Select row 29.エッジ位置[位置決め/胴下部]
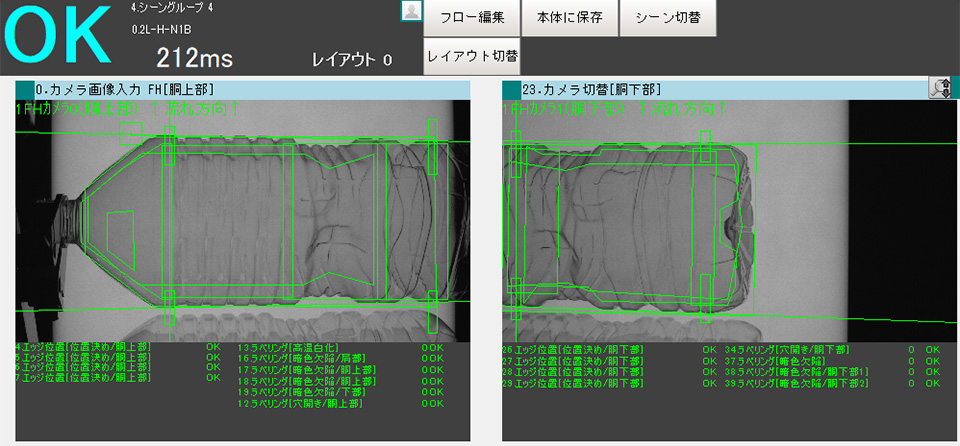Screen dimensions: 960x446 tap(572, 383)
